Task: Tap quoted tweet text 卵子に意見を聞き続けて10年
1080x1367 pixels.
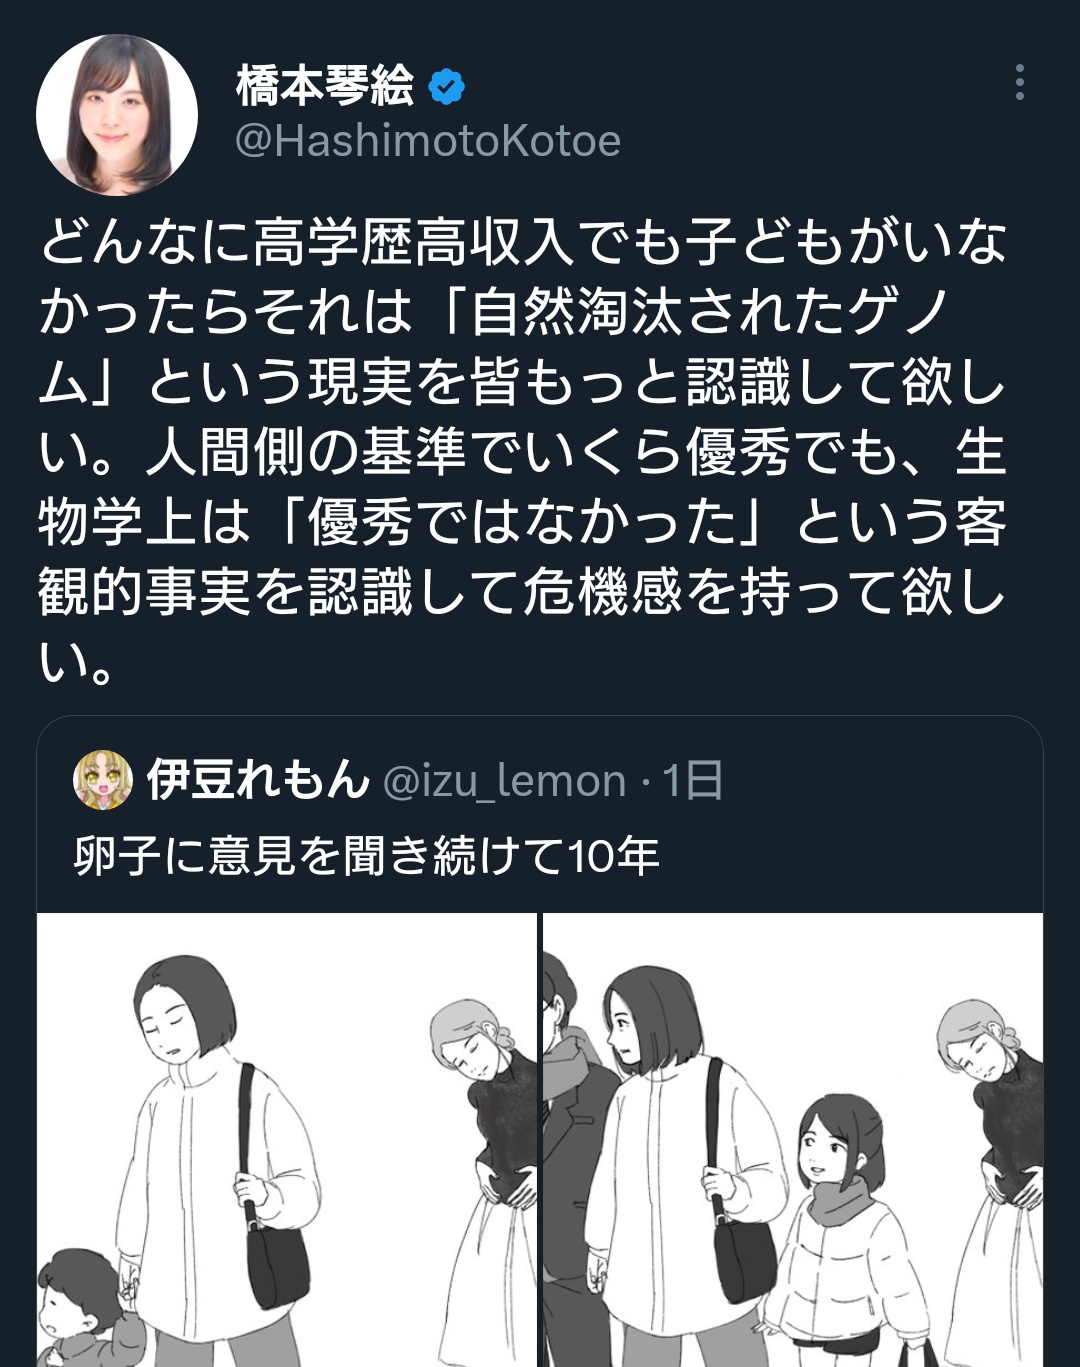Action: click(x=367, y=856)
